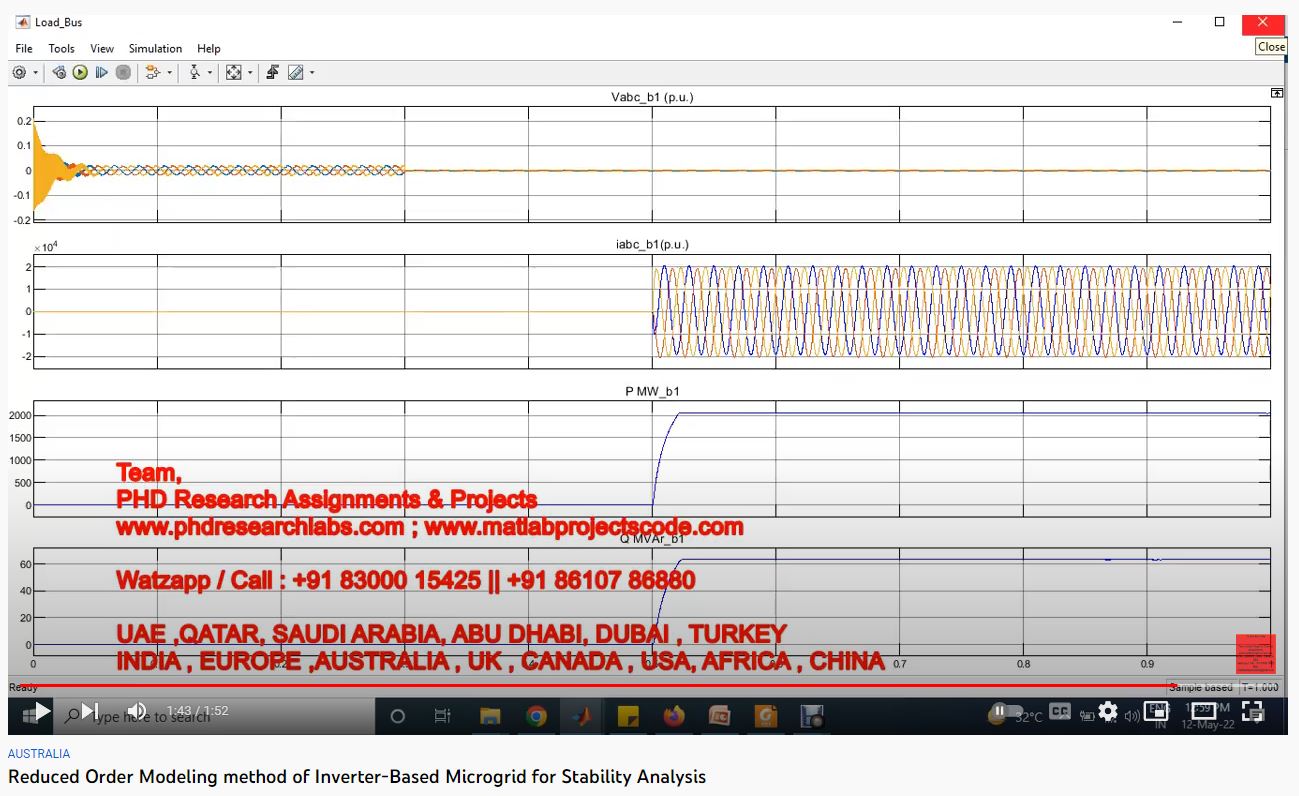This screenshot has height=796, width=1299.
Task: Click the iabc_b1(p.u.) plot title
Action: point(652,244)
